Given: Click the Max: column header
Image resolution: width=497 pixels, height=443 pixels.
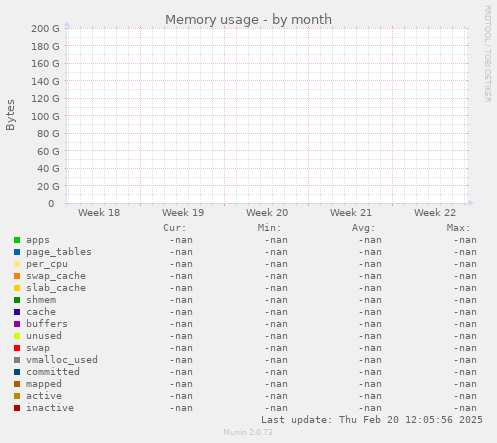Looking at the screenshot, I should tap(458, 228).
